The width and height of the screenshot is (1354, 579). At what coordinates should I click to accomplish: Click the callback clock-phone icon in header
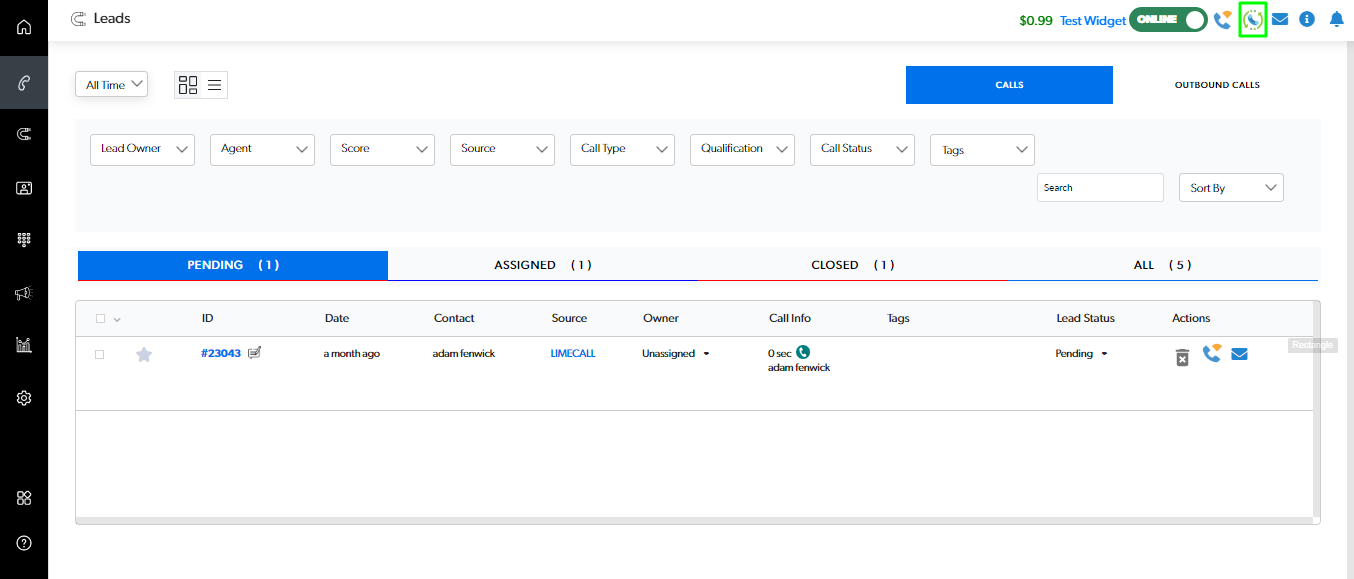click(1253, 19)
